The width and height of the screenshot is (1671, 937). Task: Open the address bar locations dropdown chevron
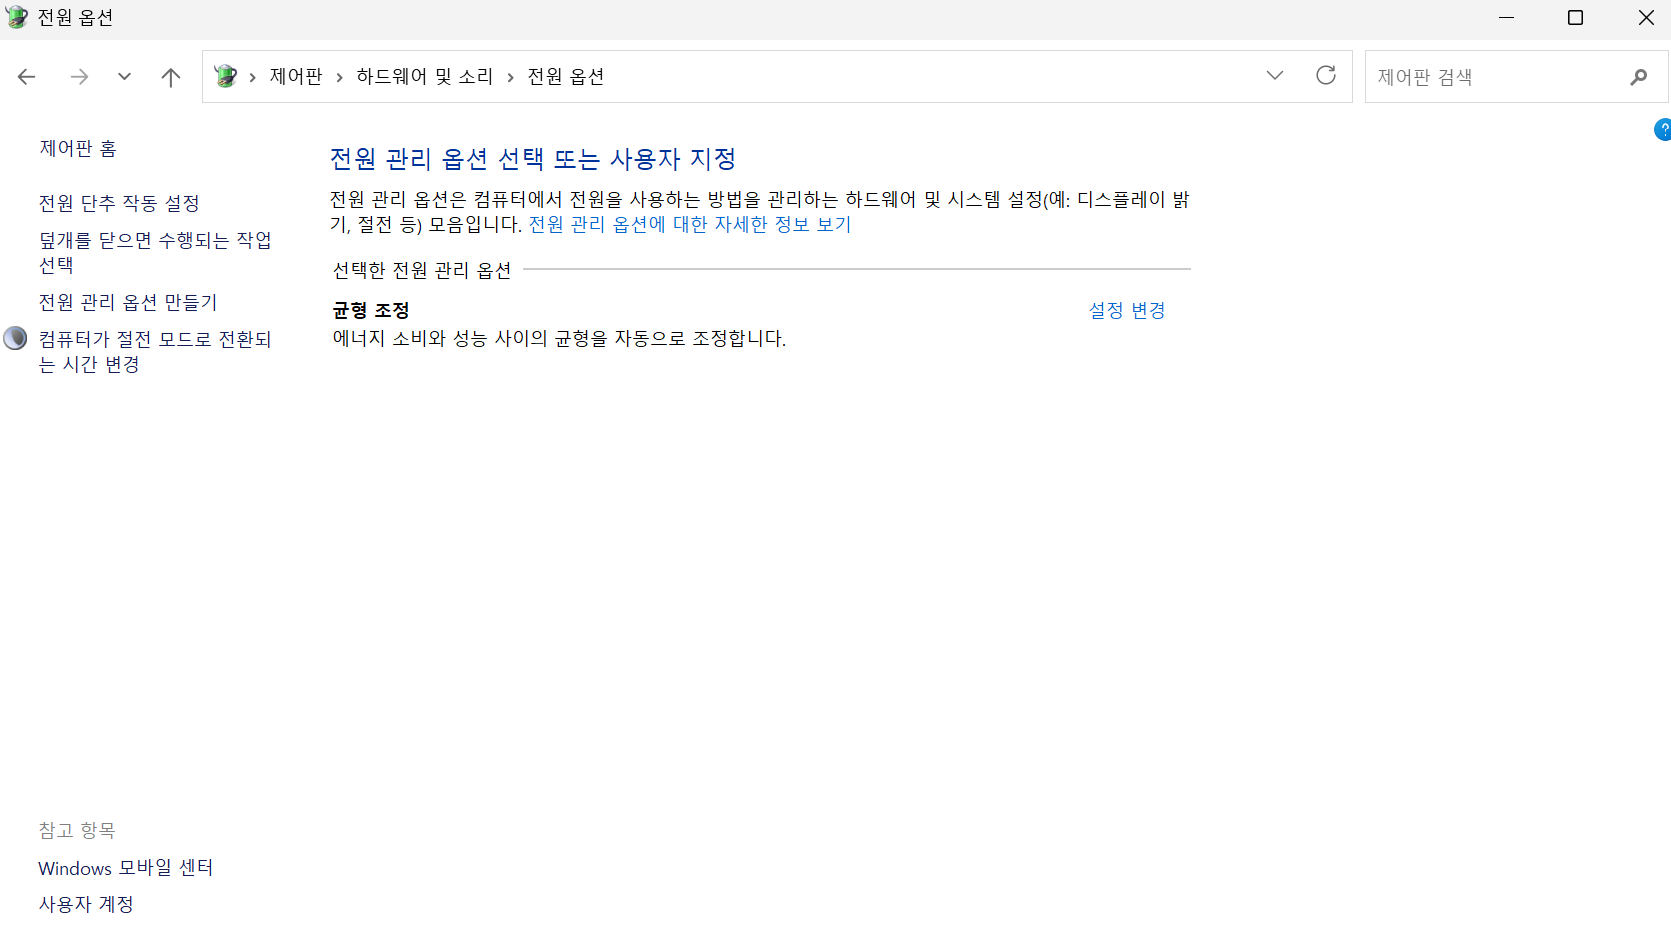[1274, 75]
